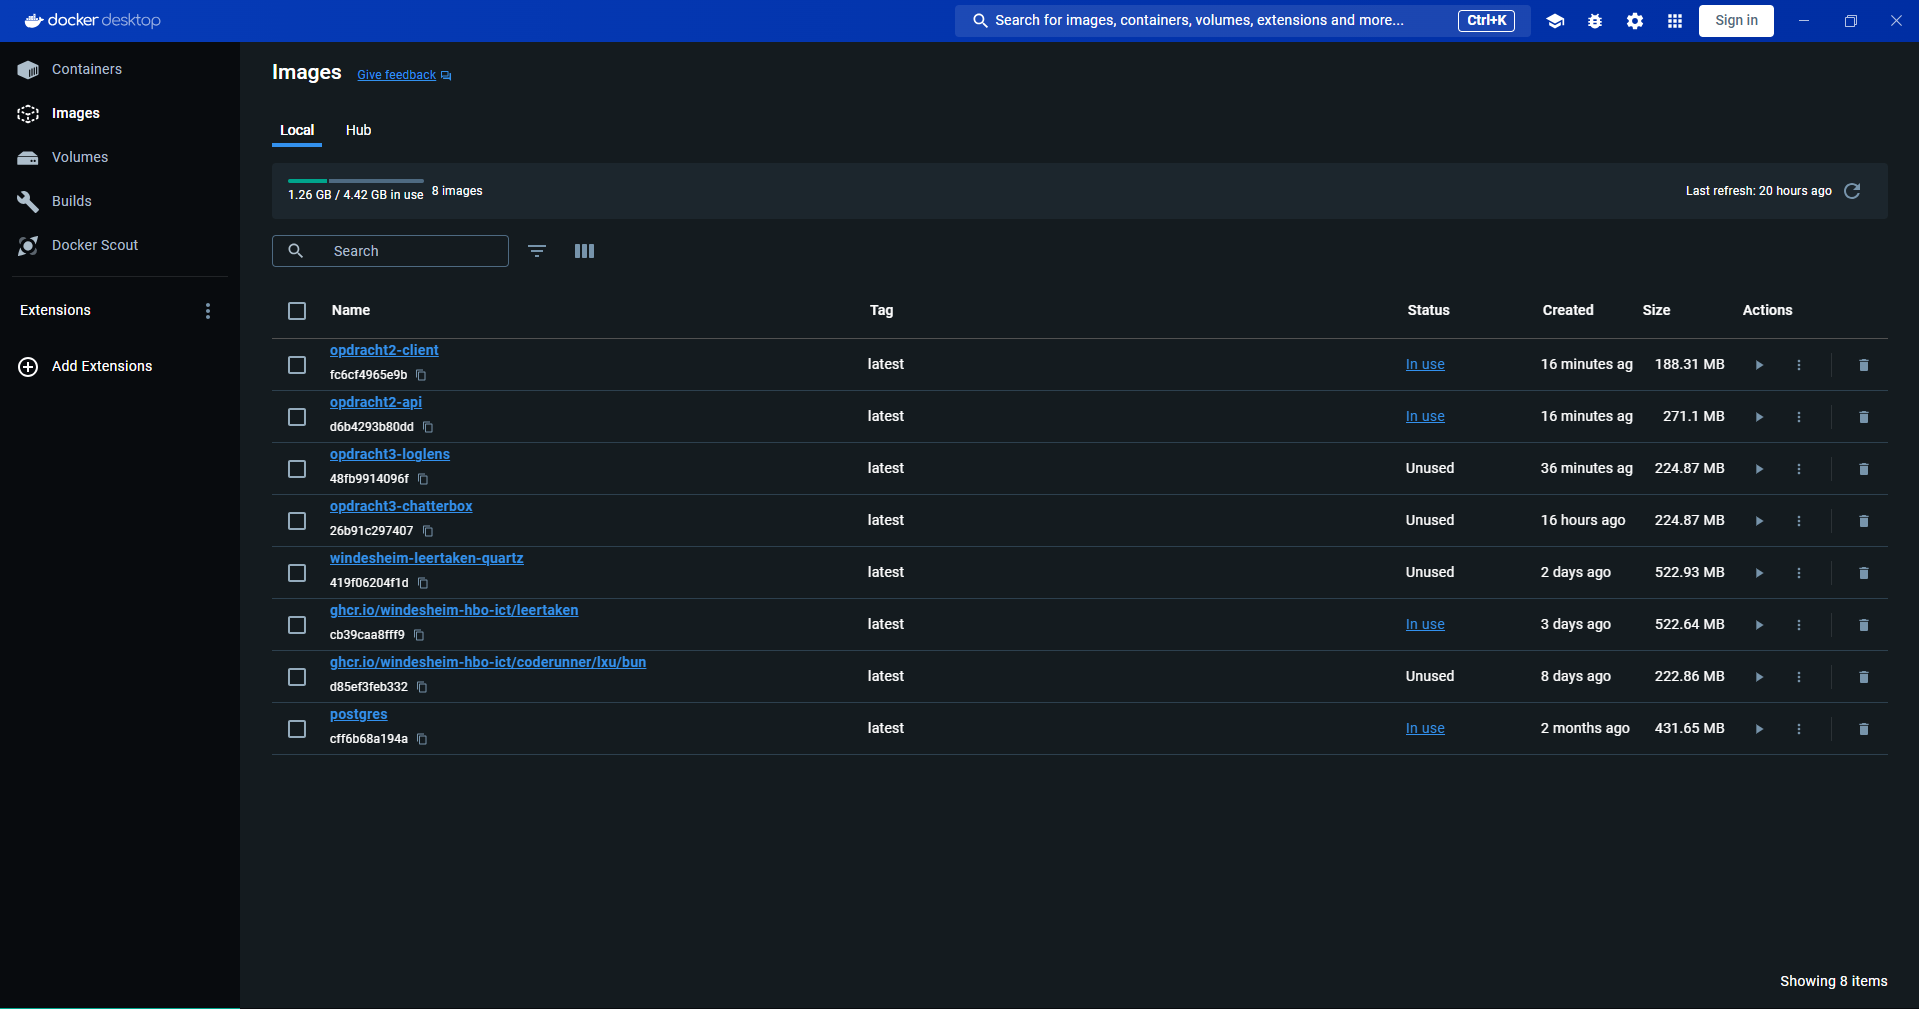
Task: Check the opdracht2-api row checkbox
Action: (x=297, y=417)
